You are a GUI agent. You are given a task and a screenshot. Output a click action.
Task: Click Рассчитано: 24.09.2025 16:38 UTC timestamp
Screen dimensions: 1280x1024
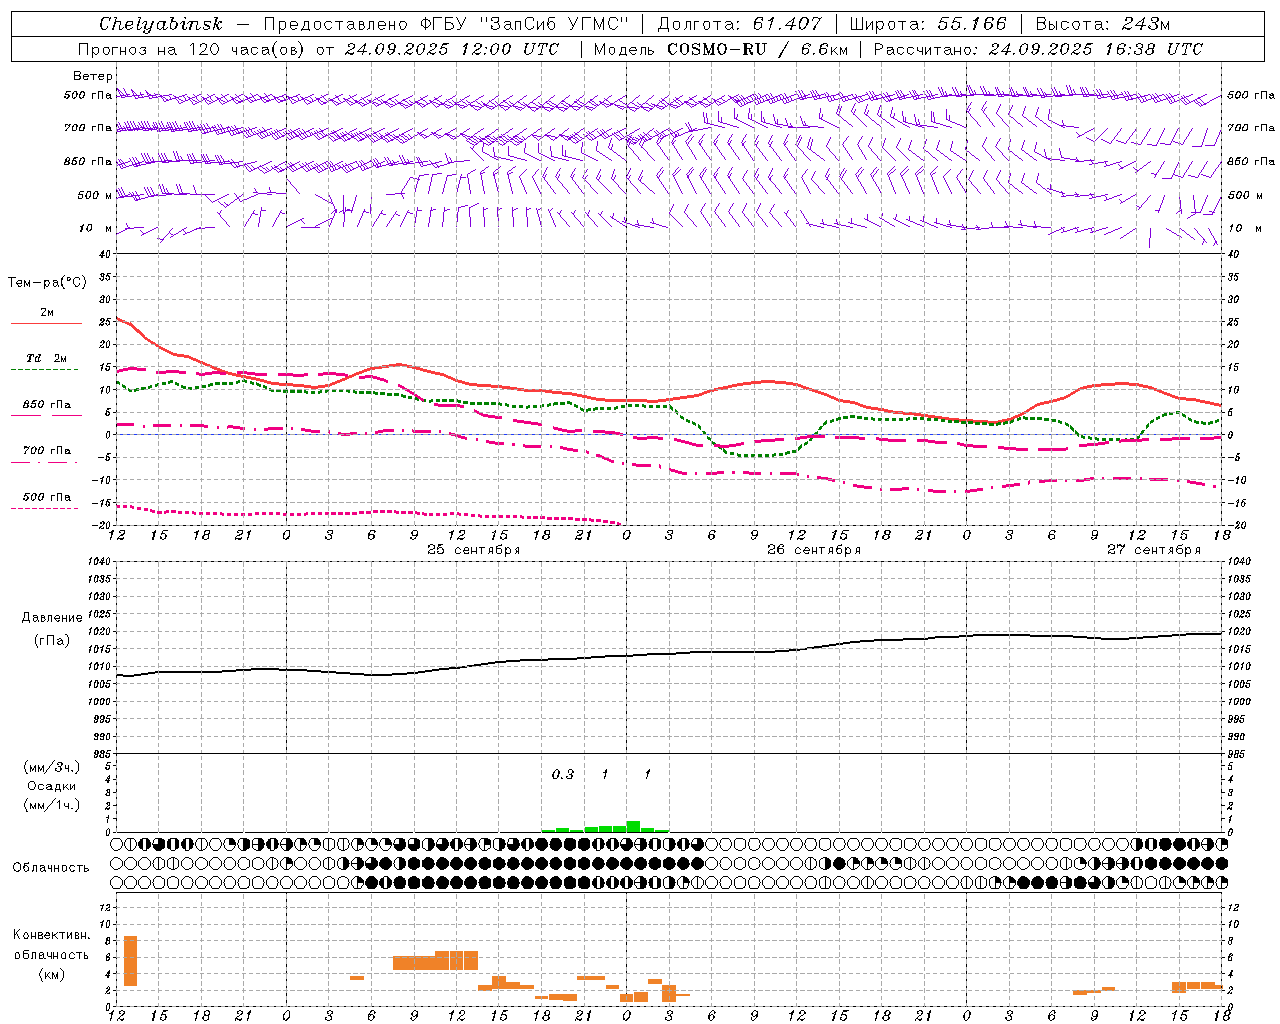1038,49
